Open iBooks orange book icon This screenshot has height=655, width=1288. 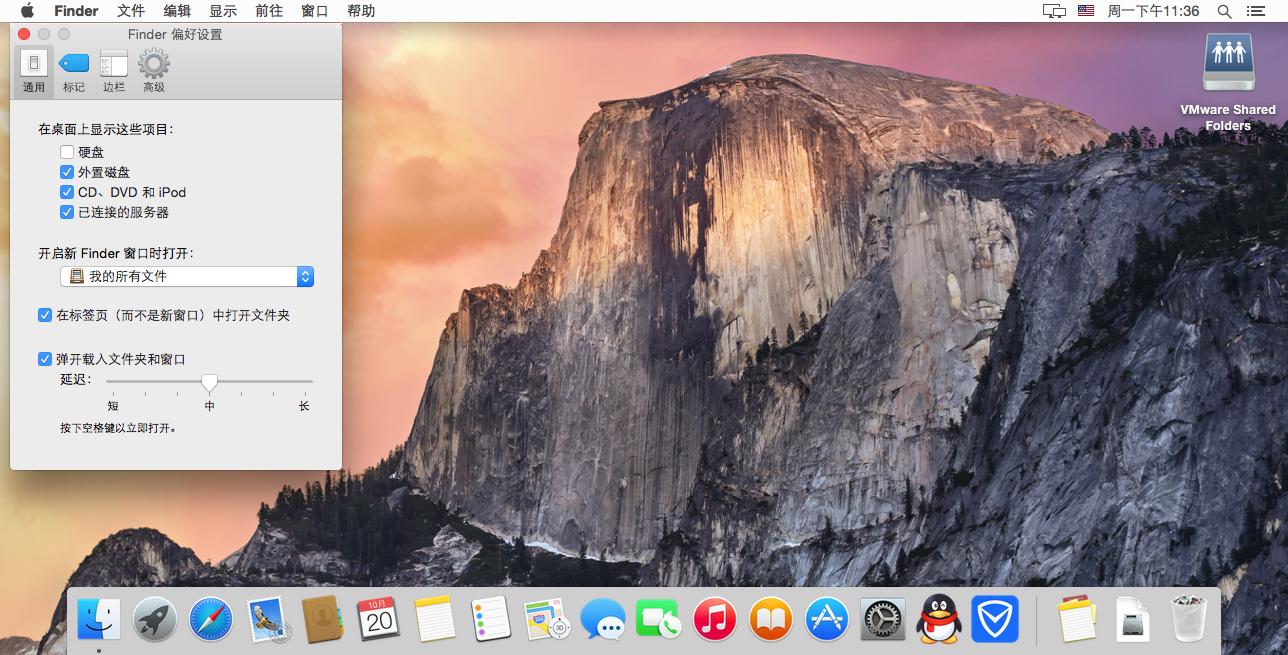coord(771,620)
